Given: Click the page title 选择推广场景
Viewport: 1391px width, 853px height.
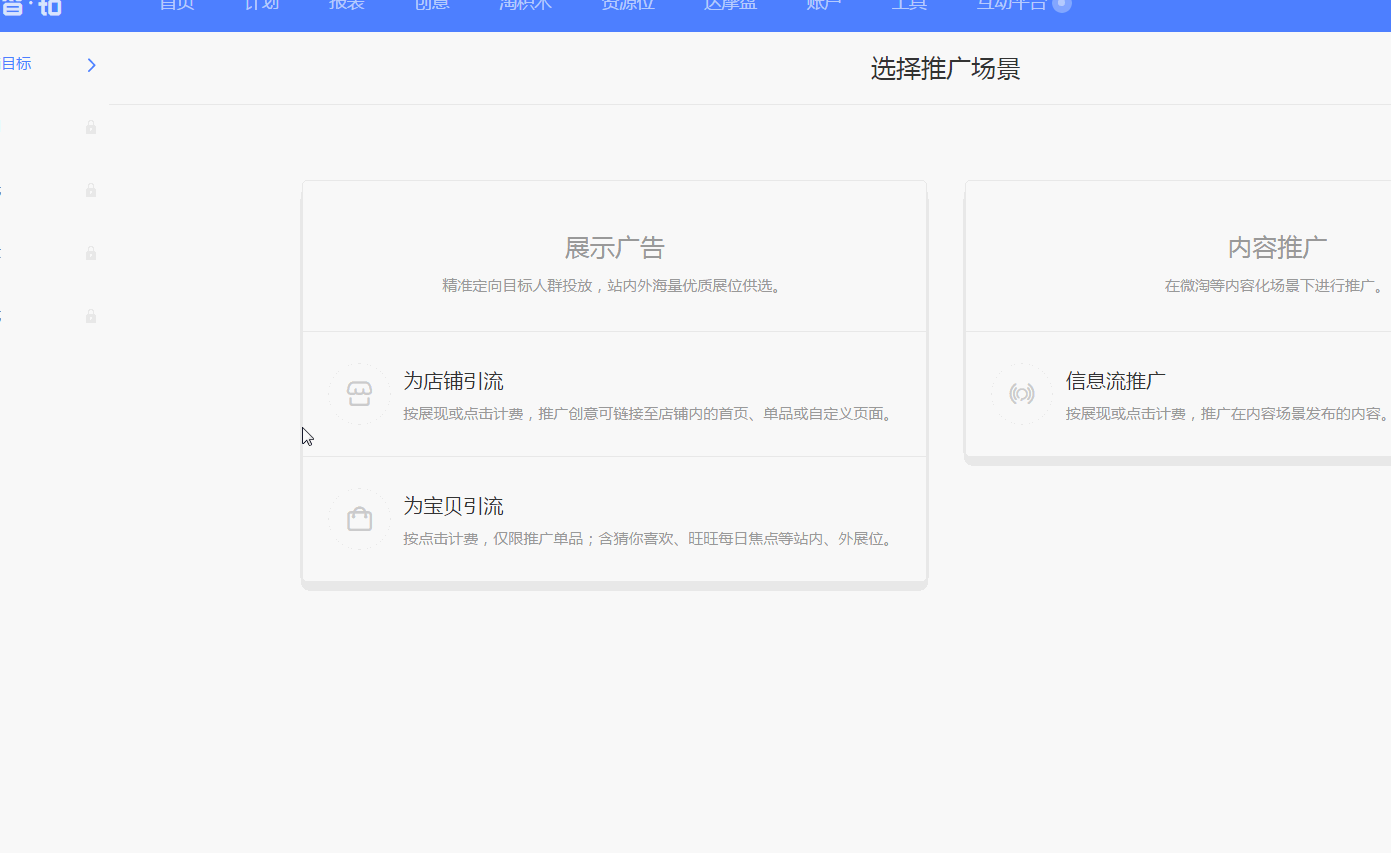Looking at the screenshot, I should tap(946, 69).
